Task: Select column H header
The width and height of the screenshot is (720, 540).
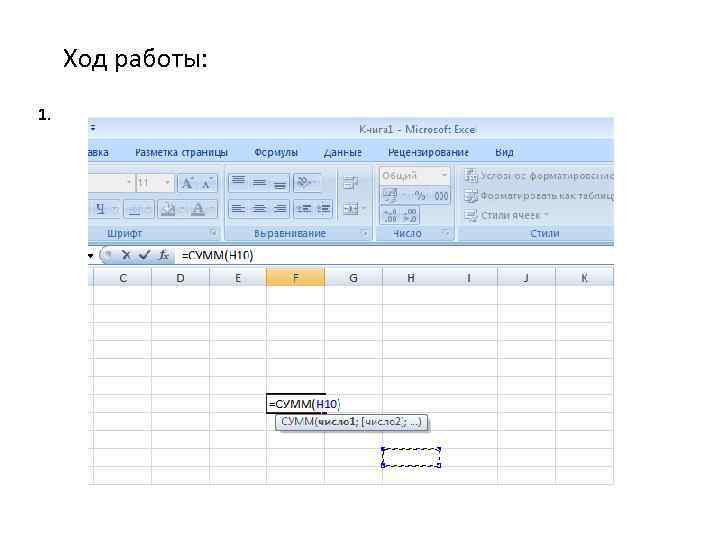Action: (411, 278)
